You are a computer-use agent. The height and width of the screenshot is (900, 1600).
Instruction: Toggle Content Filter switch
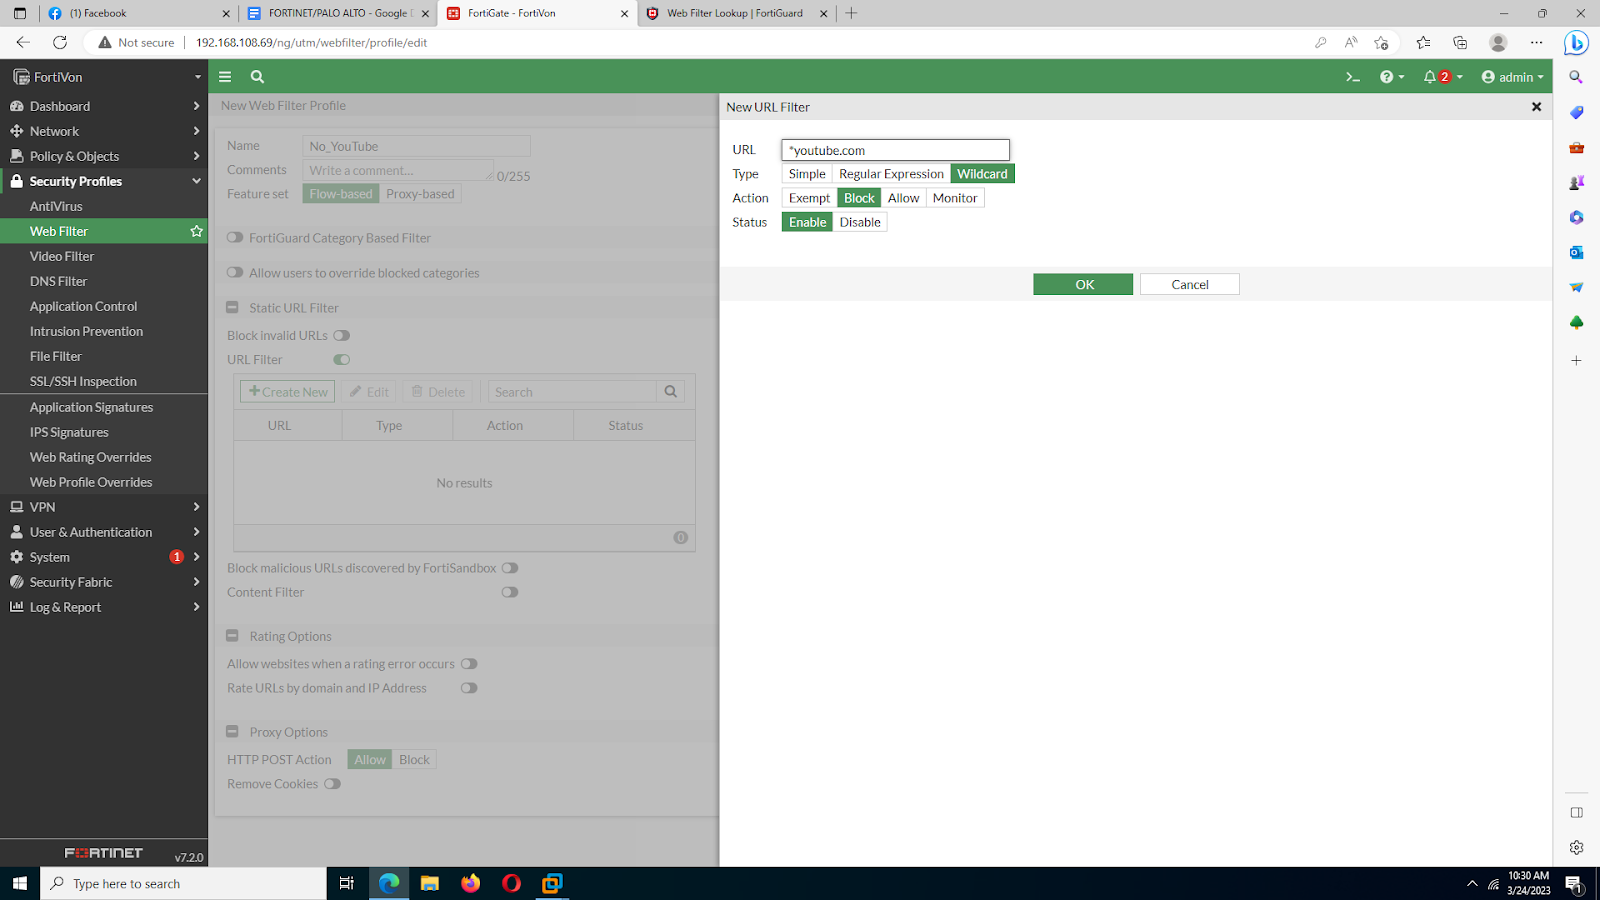tap(510, 592)
